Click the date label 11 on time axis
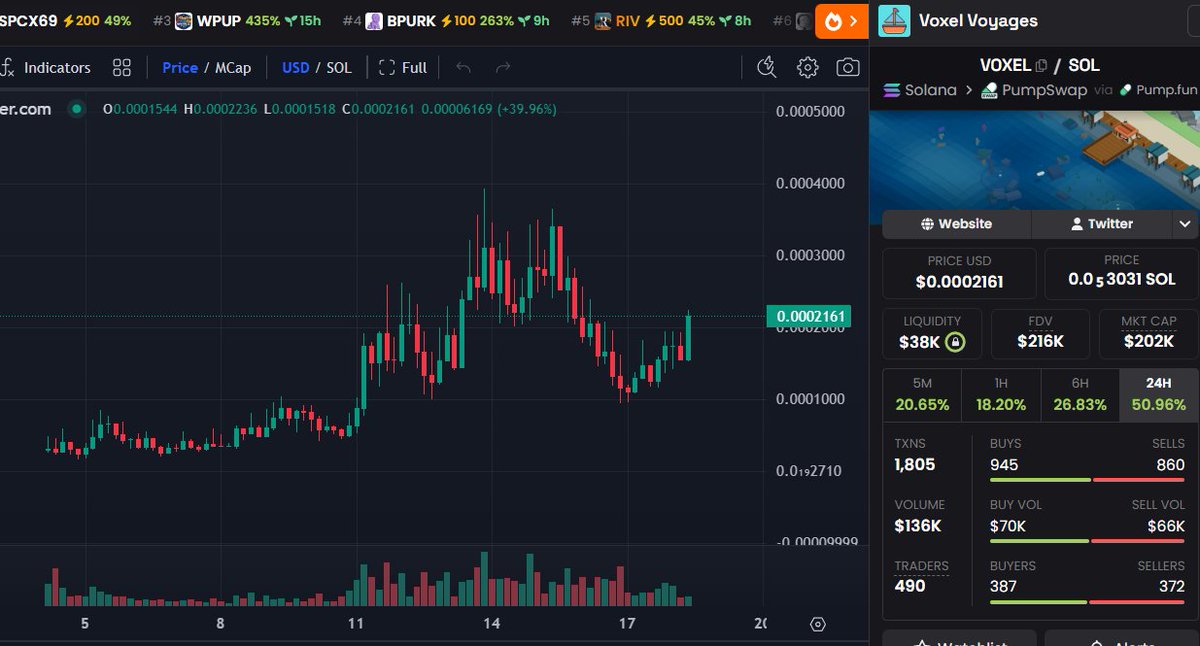 355,624
